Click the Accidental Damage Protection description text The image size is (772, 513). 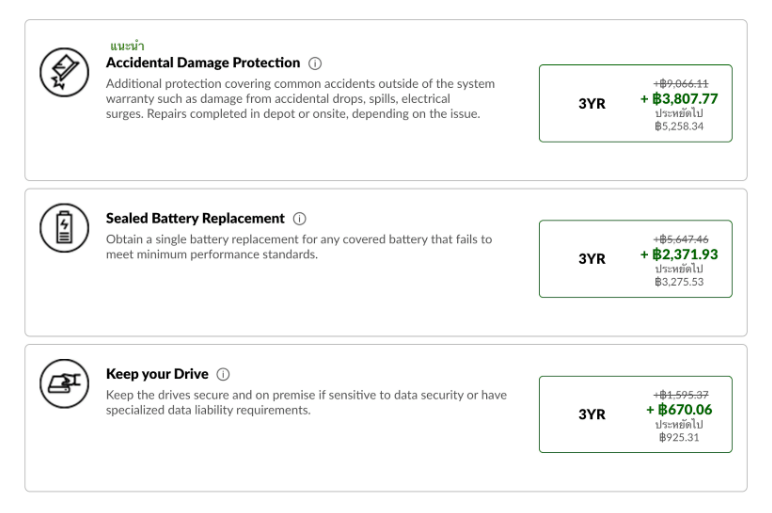(300, 98)
